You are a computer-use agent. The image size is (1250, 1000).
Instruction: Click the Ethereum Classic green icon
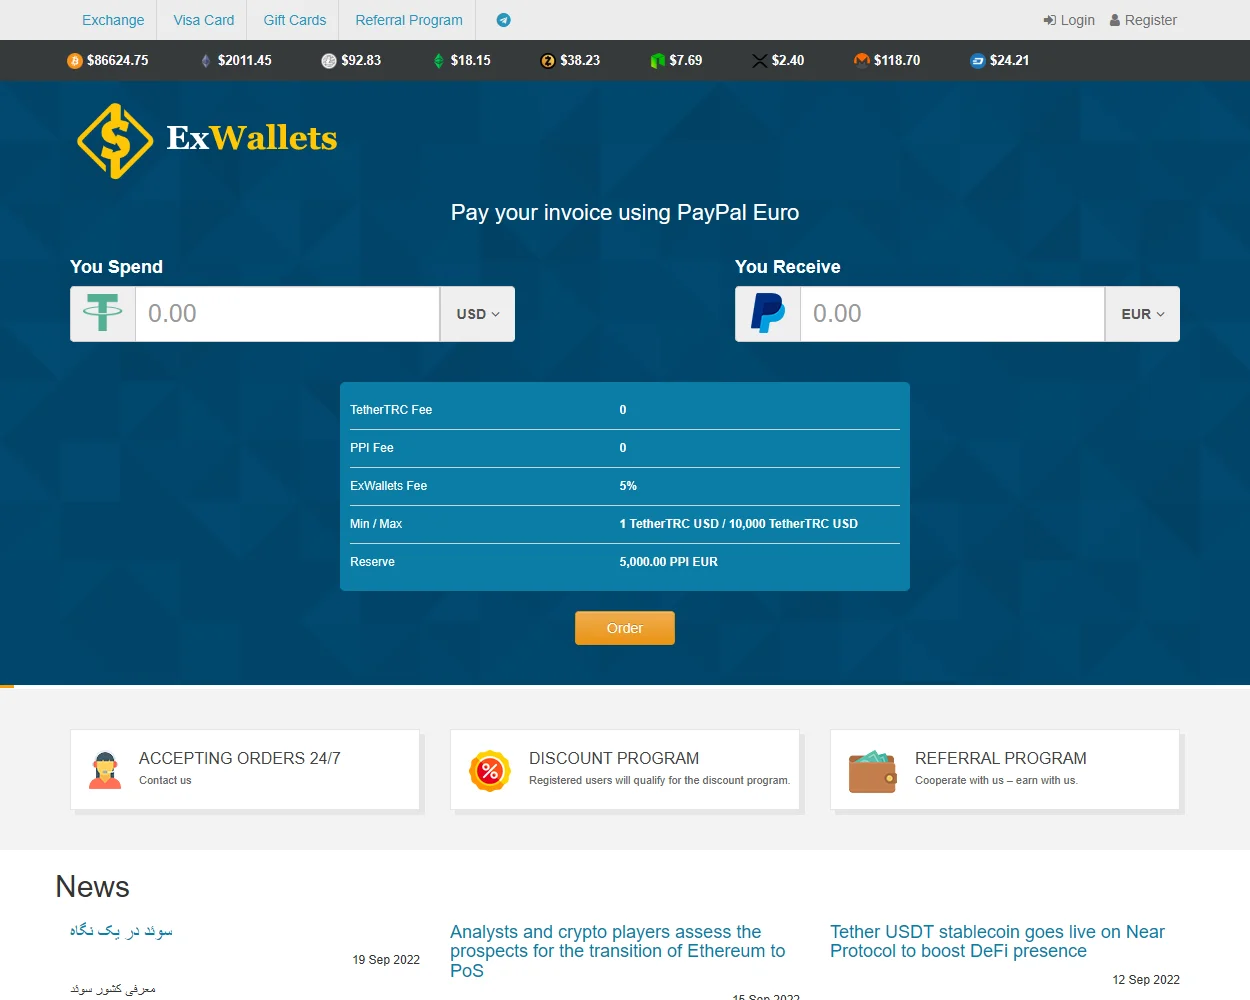pyautogui.click(x=438, y=61)
